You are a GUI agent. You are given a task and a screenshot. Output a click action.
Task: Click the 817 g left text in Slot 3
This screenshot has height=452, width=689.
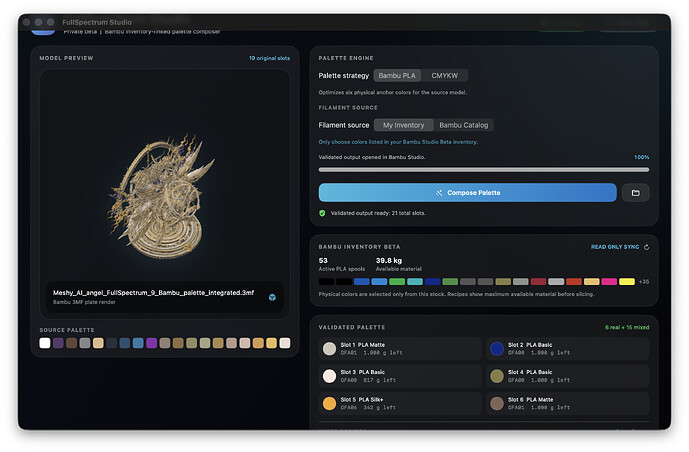[380, 380]
